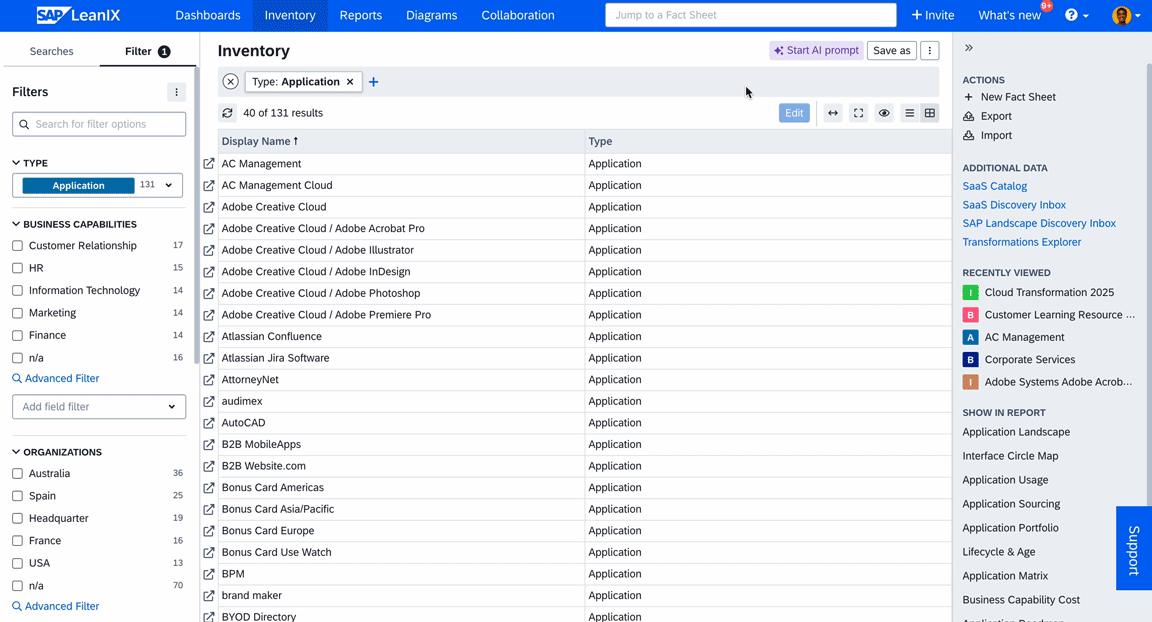Click the full screen mode icon

pyautogui.click(x=858, y=113)
